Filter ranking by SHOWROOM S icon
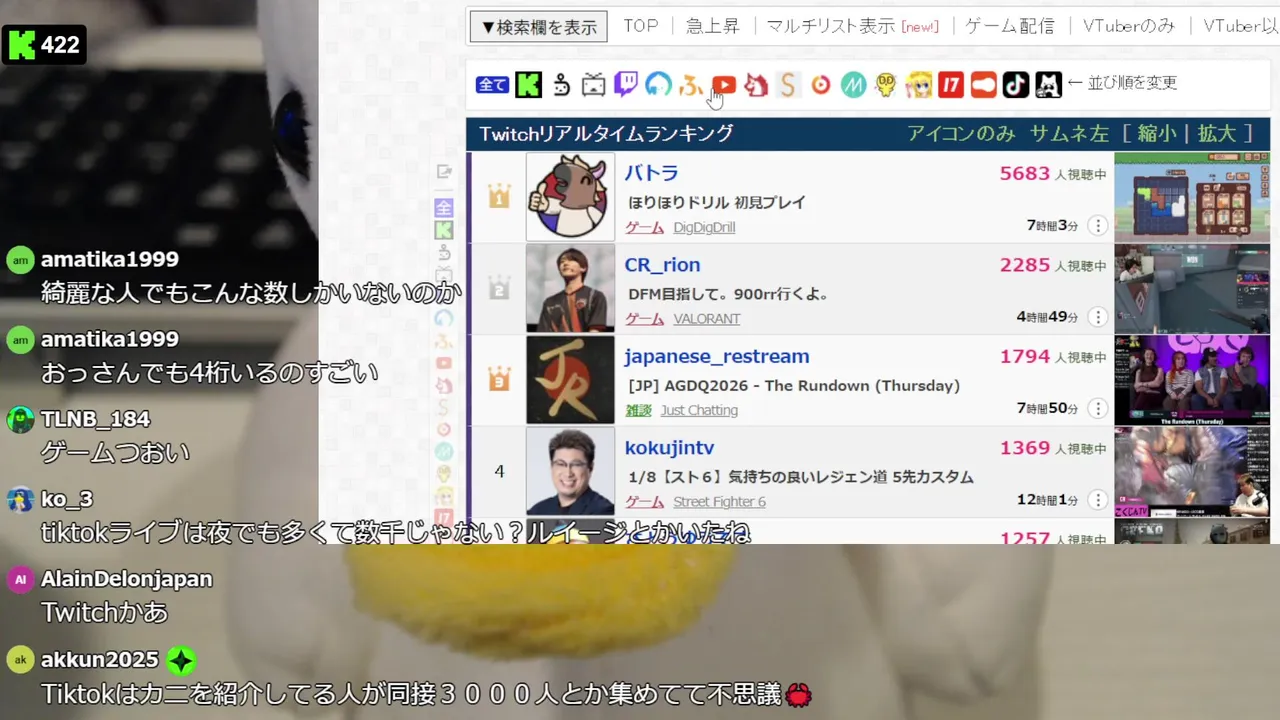Image resolution: width=1280 pixels, height=720 pixels. click(788, 85)
